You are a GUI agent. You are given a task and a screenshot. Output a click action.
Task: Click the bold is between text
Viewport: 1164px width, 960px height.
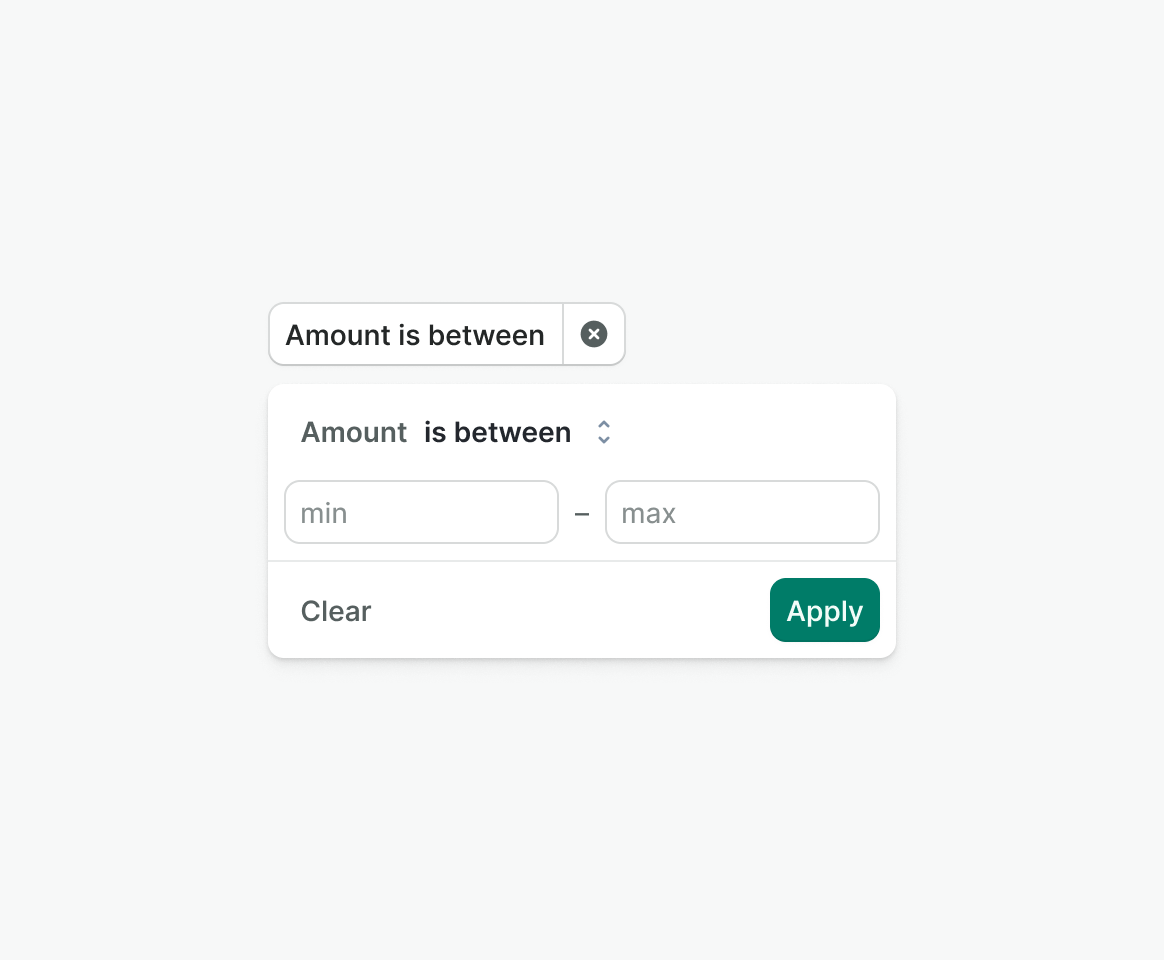click(497, 432)
